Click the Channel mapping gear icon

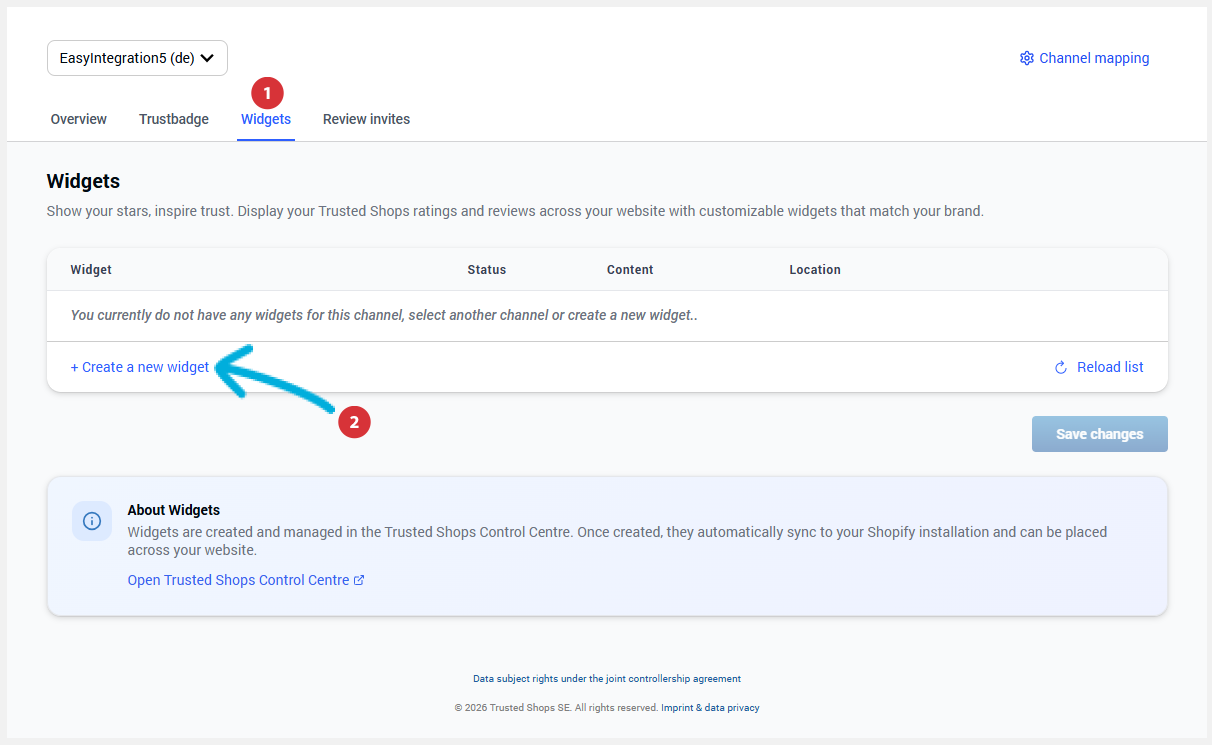click(x=1026, y=58)
